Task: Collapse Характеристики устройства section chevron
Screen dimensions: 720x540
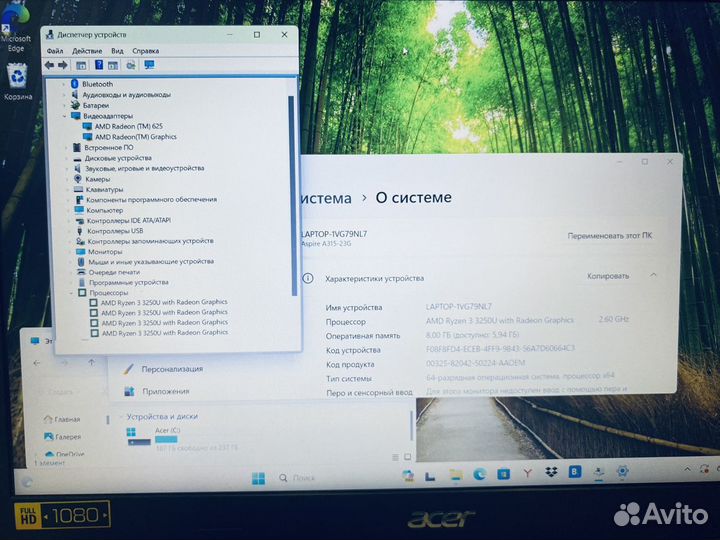Action: coord(653,275)
